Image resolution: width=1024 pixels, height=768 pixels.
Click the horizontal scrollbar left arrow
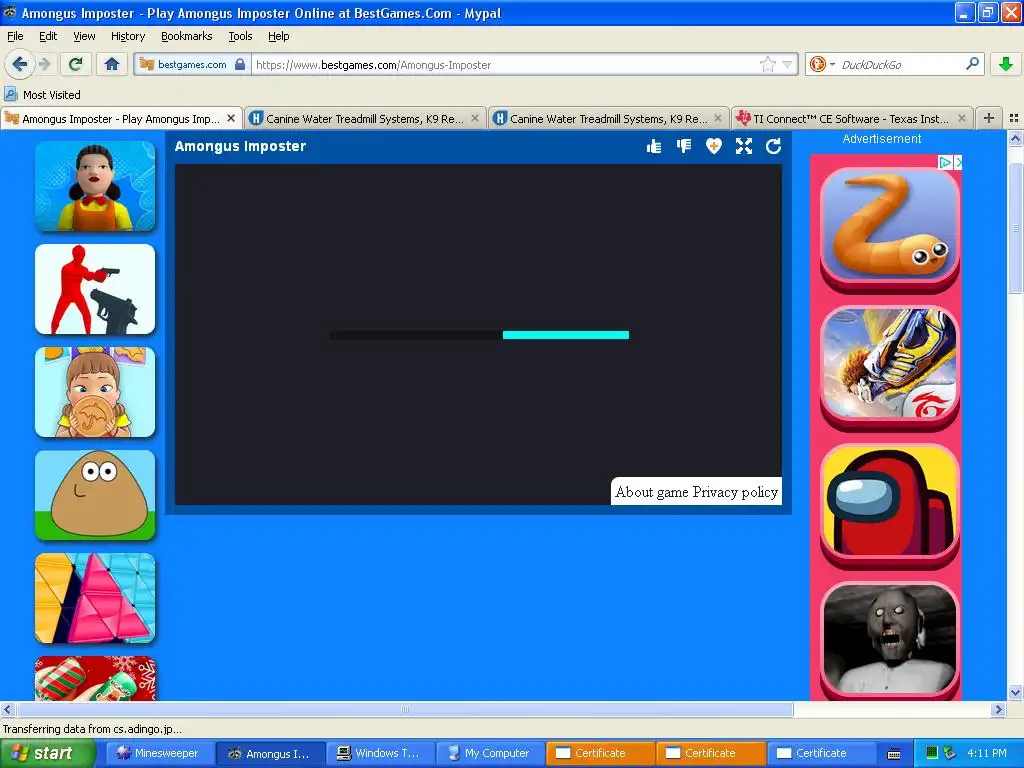7,709
